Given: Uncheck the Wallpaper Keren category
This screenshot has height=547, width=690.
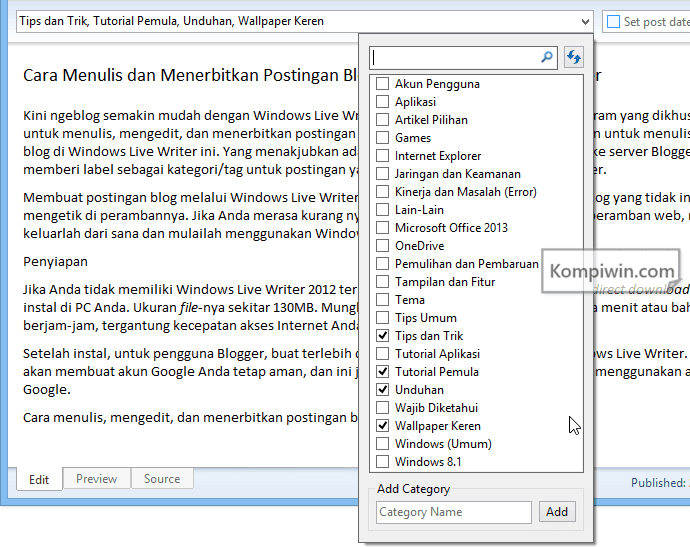Looking at the screenshot, I should pos(382,426).
